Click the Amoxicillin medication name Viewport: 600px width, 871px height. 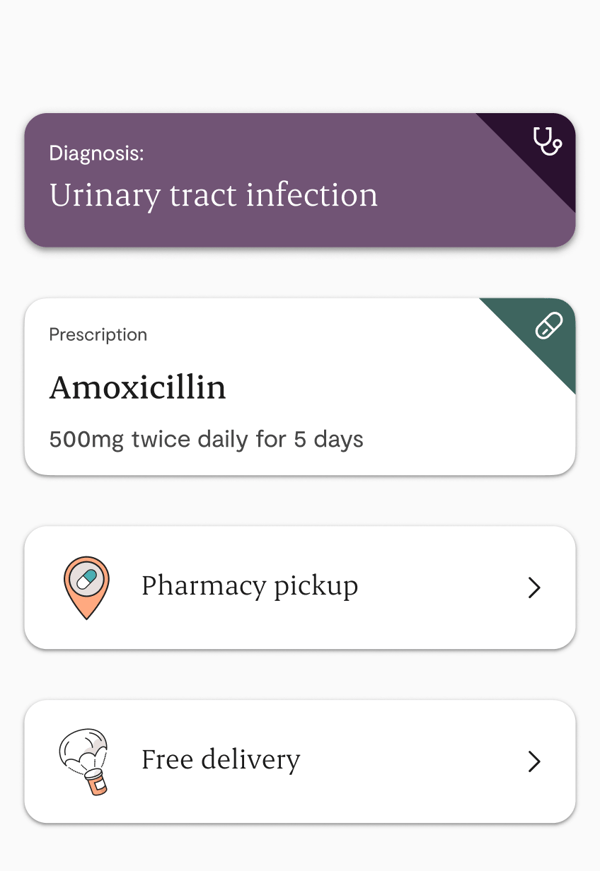(x=137, y=387)
